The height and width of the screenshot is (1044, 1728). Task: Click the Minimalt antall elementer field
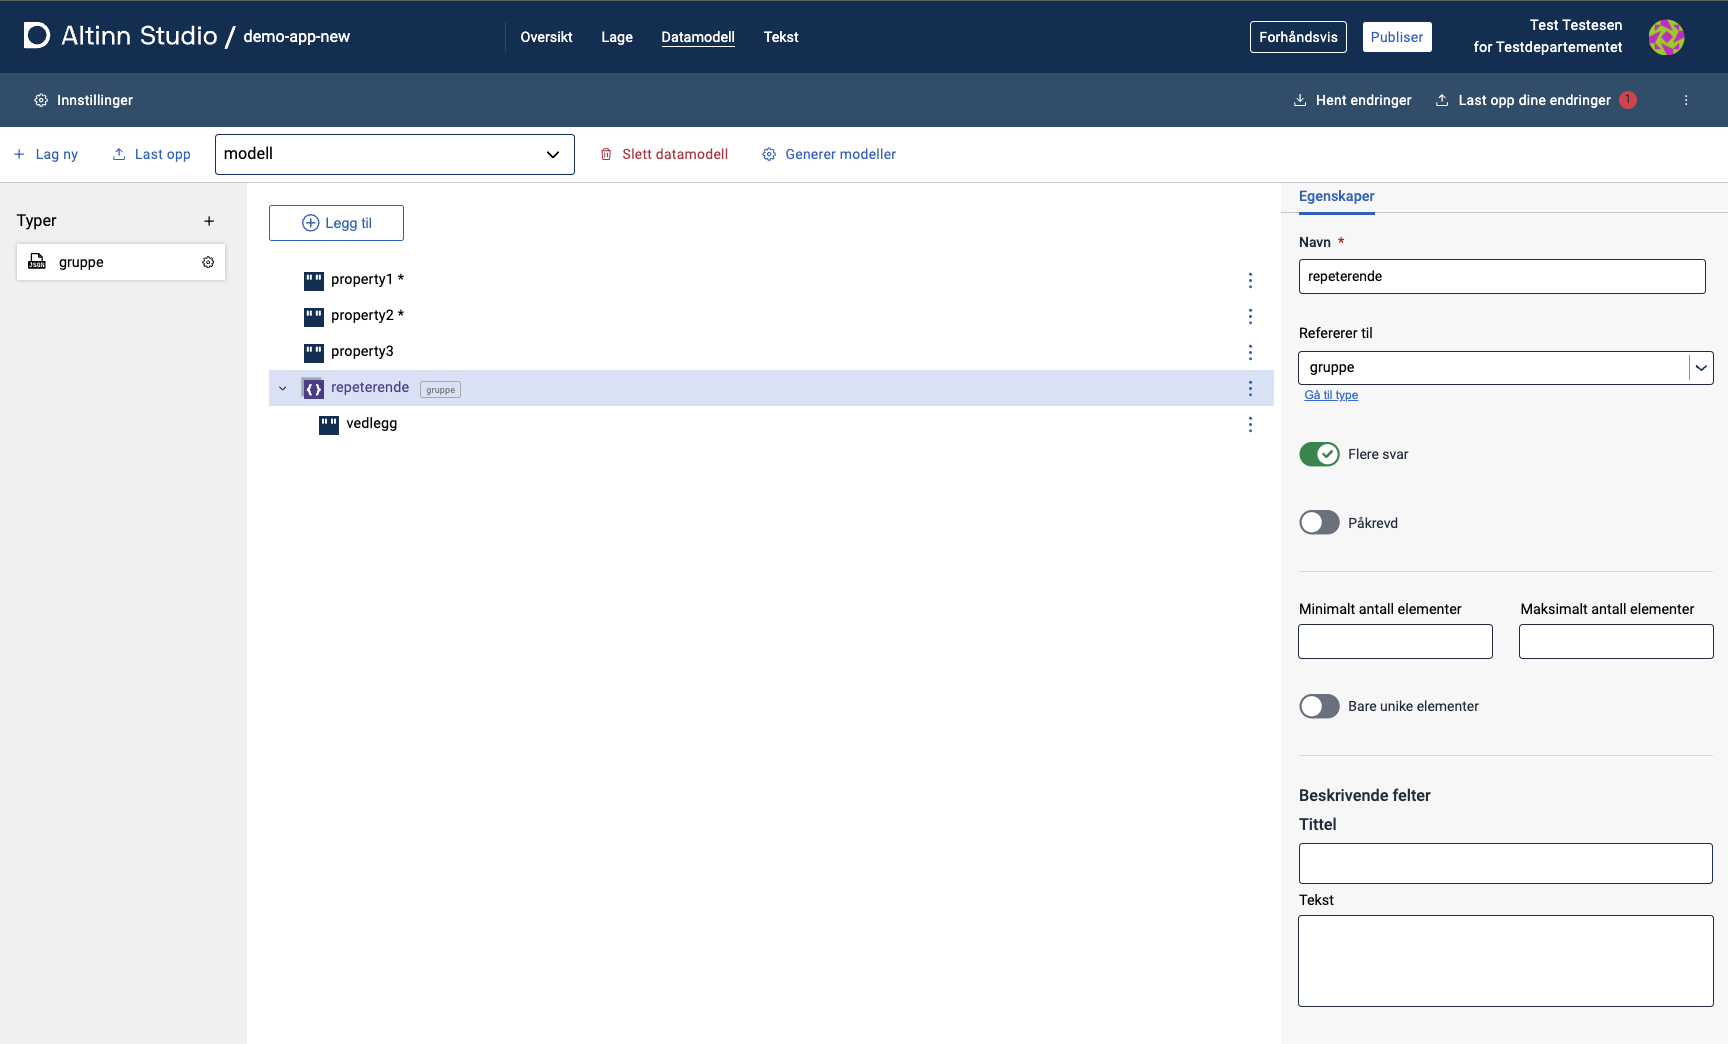point(1395,642)
